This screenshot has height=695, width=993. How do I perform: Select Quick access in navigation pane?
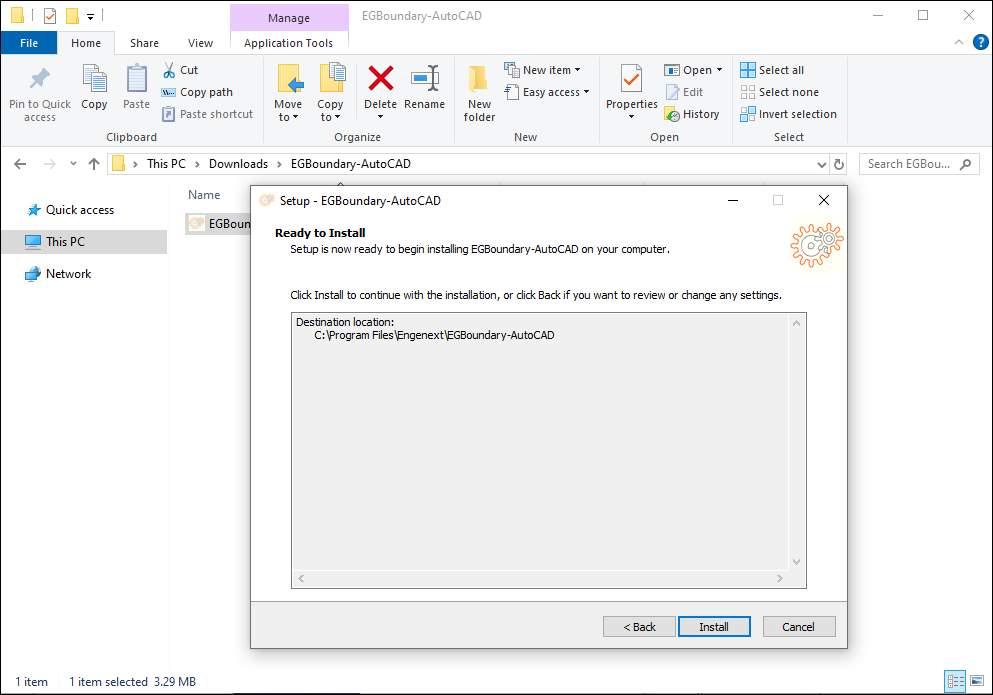tap(80, 210)
